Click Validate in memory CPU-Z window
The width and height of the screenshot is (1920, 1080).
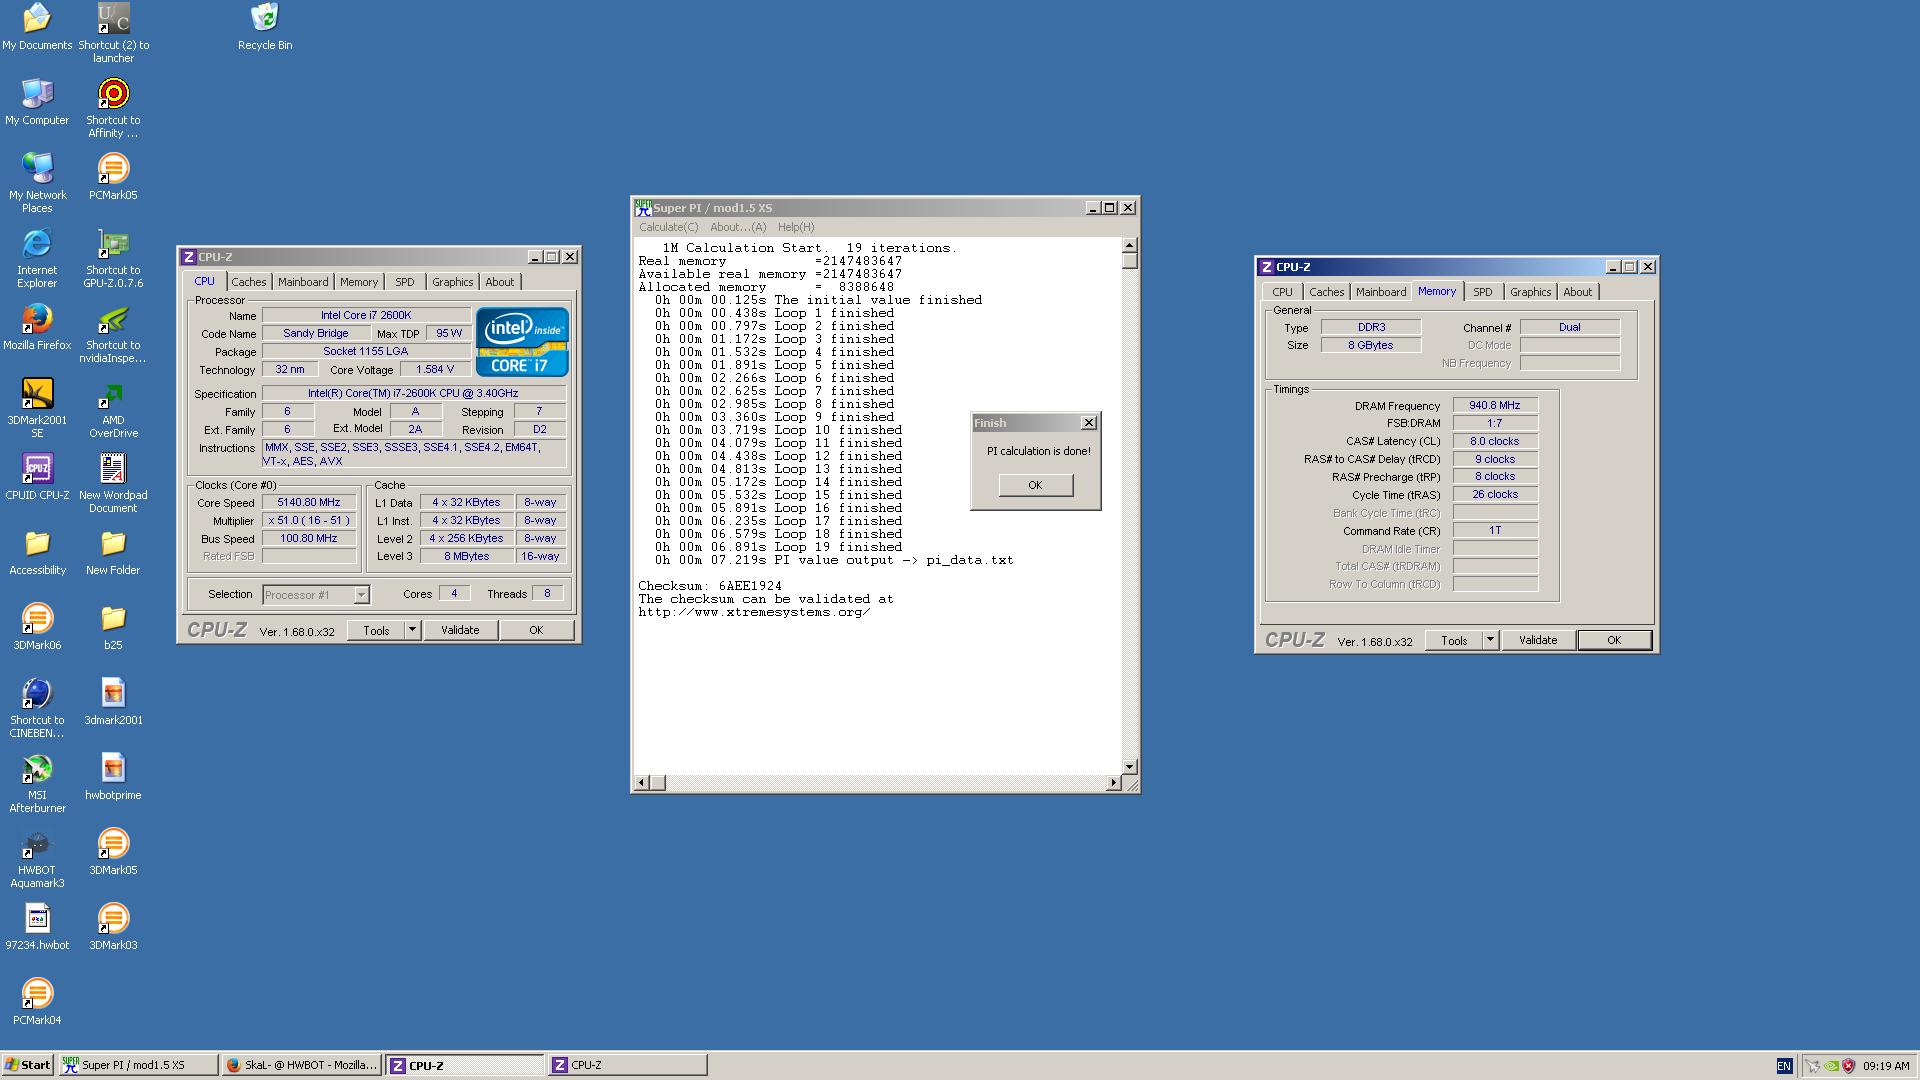[1538, 640]
